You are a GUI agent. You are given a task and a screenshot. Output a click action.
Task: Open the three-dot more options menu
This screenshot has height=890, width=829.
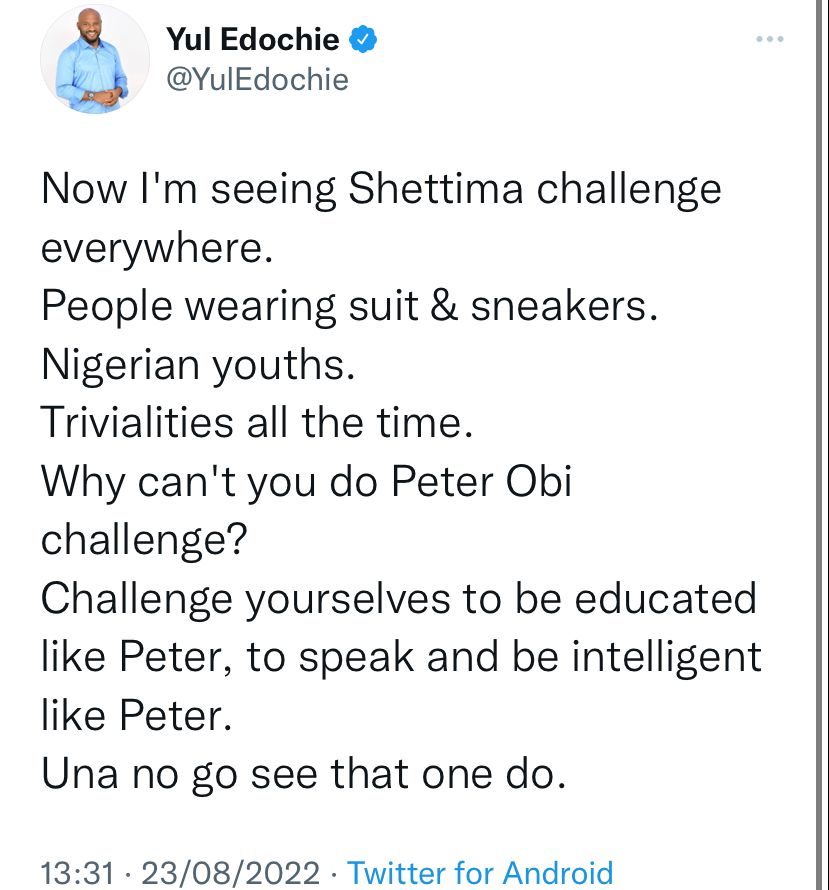(770, 39)
